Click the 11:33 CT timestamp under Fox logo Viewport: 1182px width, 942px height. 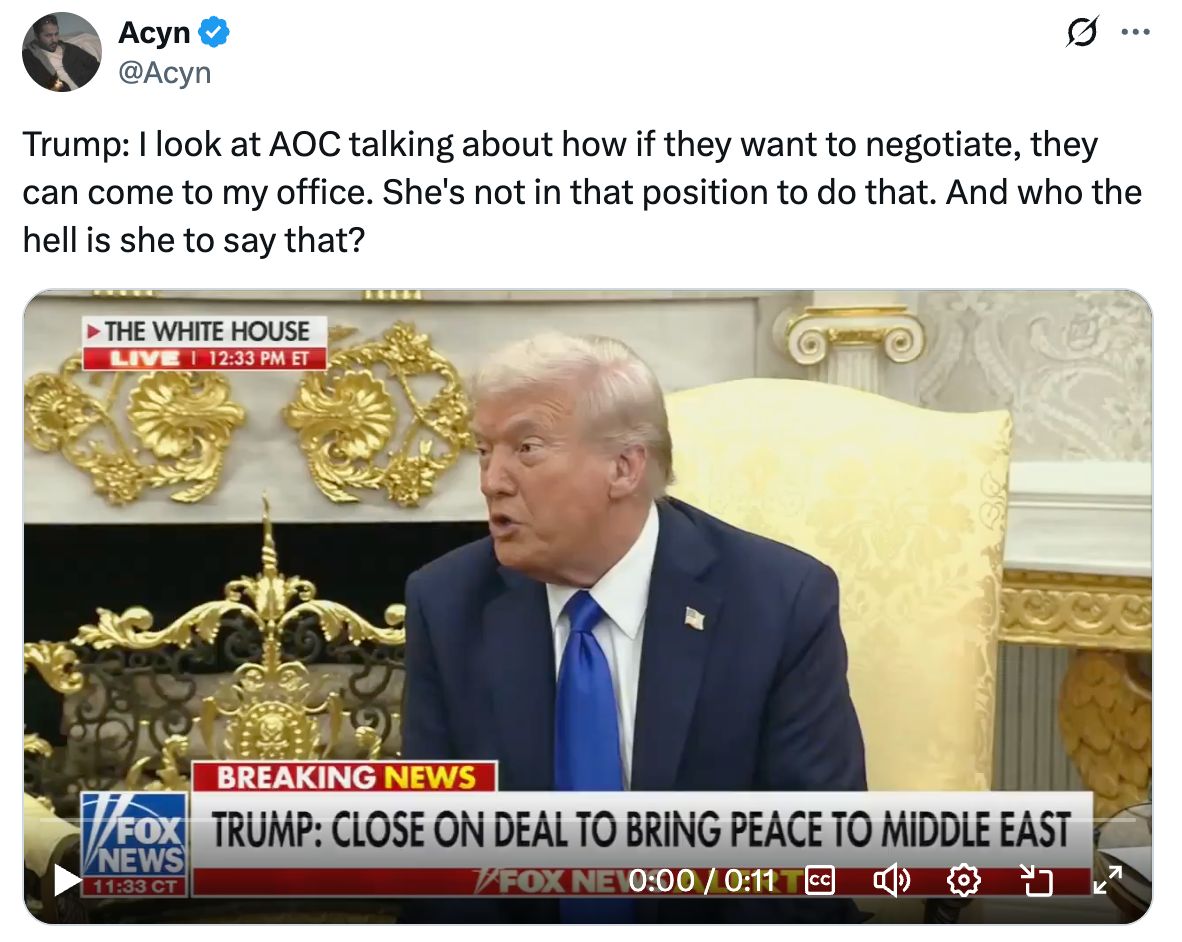point(134,886)
